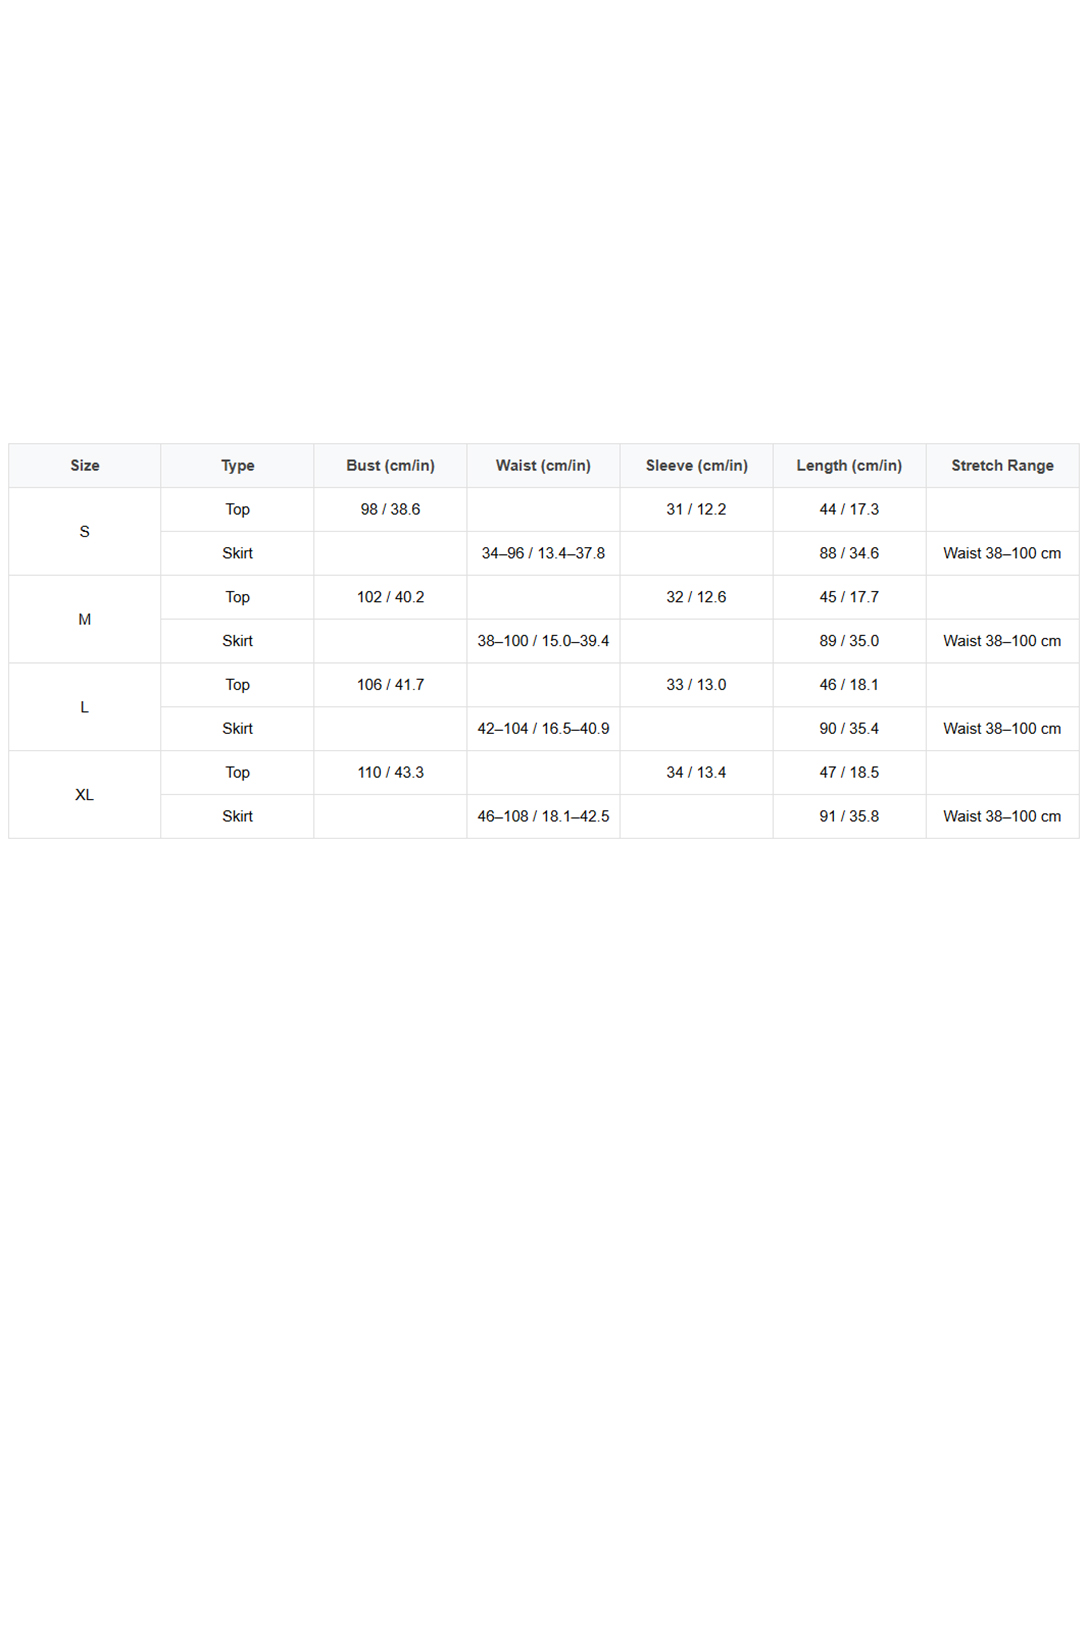Click the Bust (cm/in) column header
Viewport: 1088px width, 1632px height.
pos(391,465)
